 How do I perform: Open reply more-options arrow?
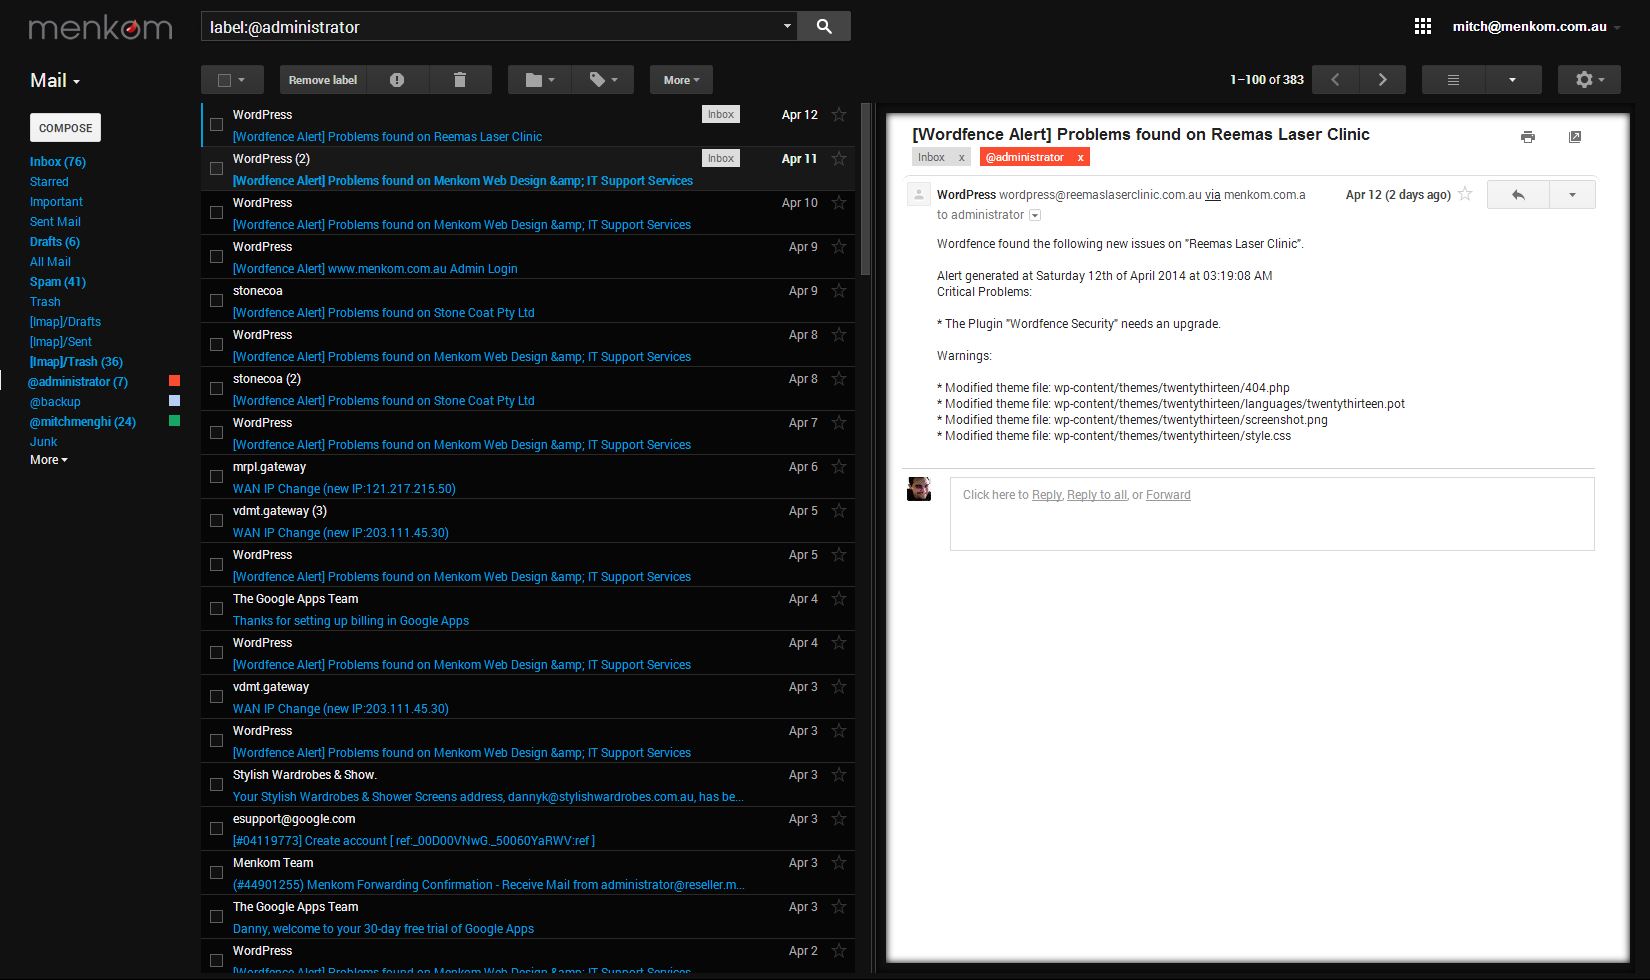click(1572, 195)
